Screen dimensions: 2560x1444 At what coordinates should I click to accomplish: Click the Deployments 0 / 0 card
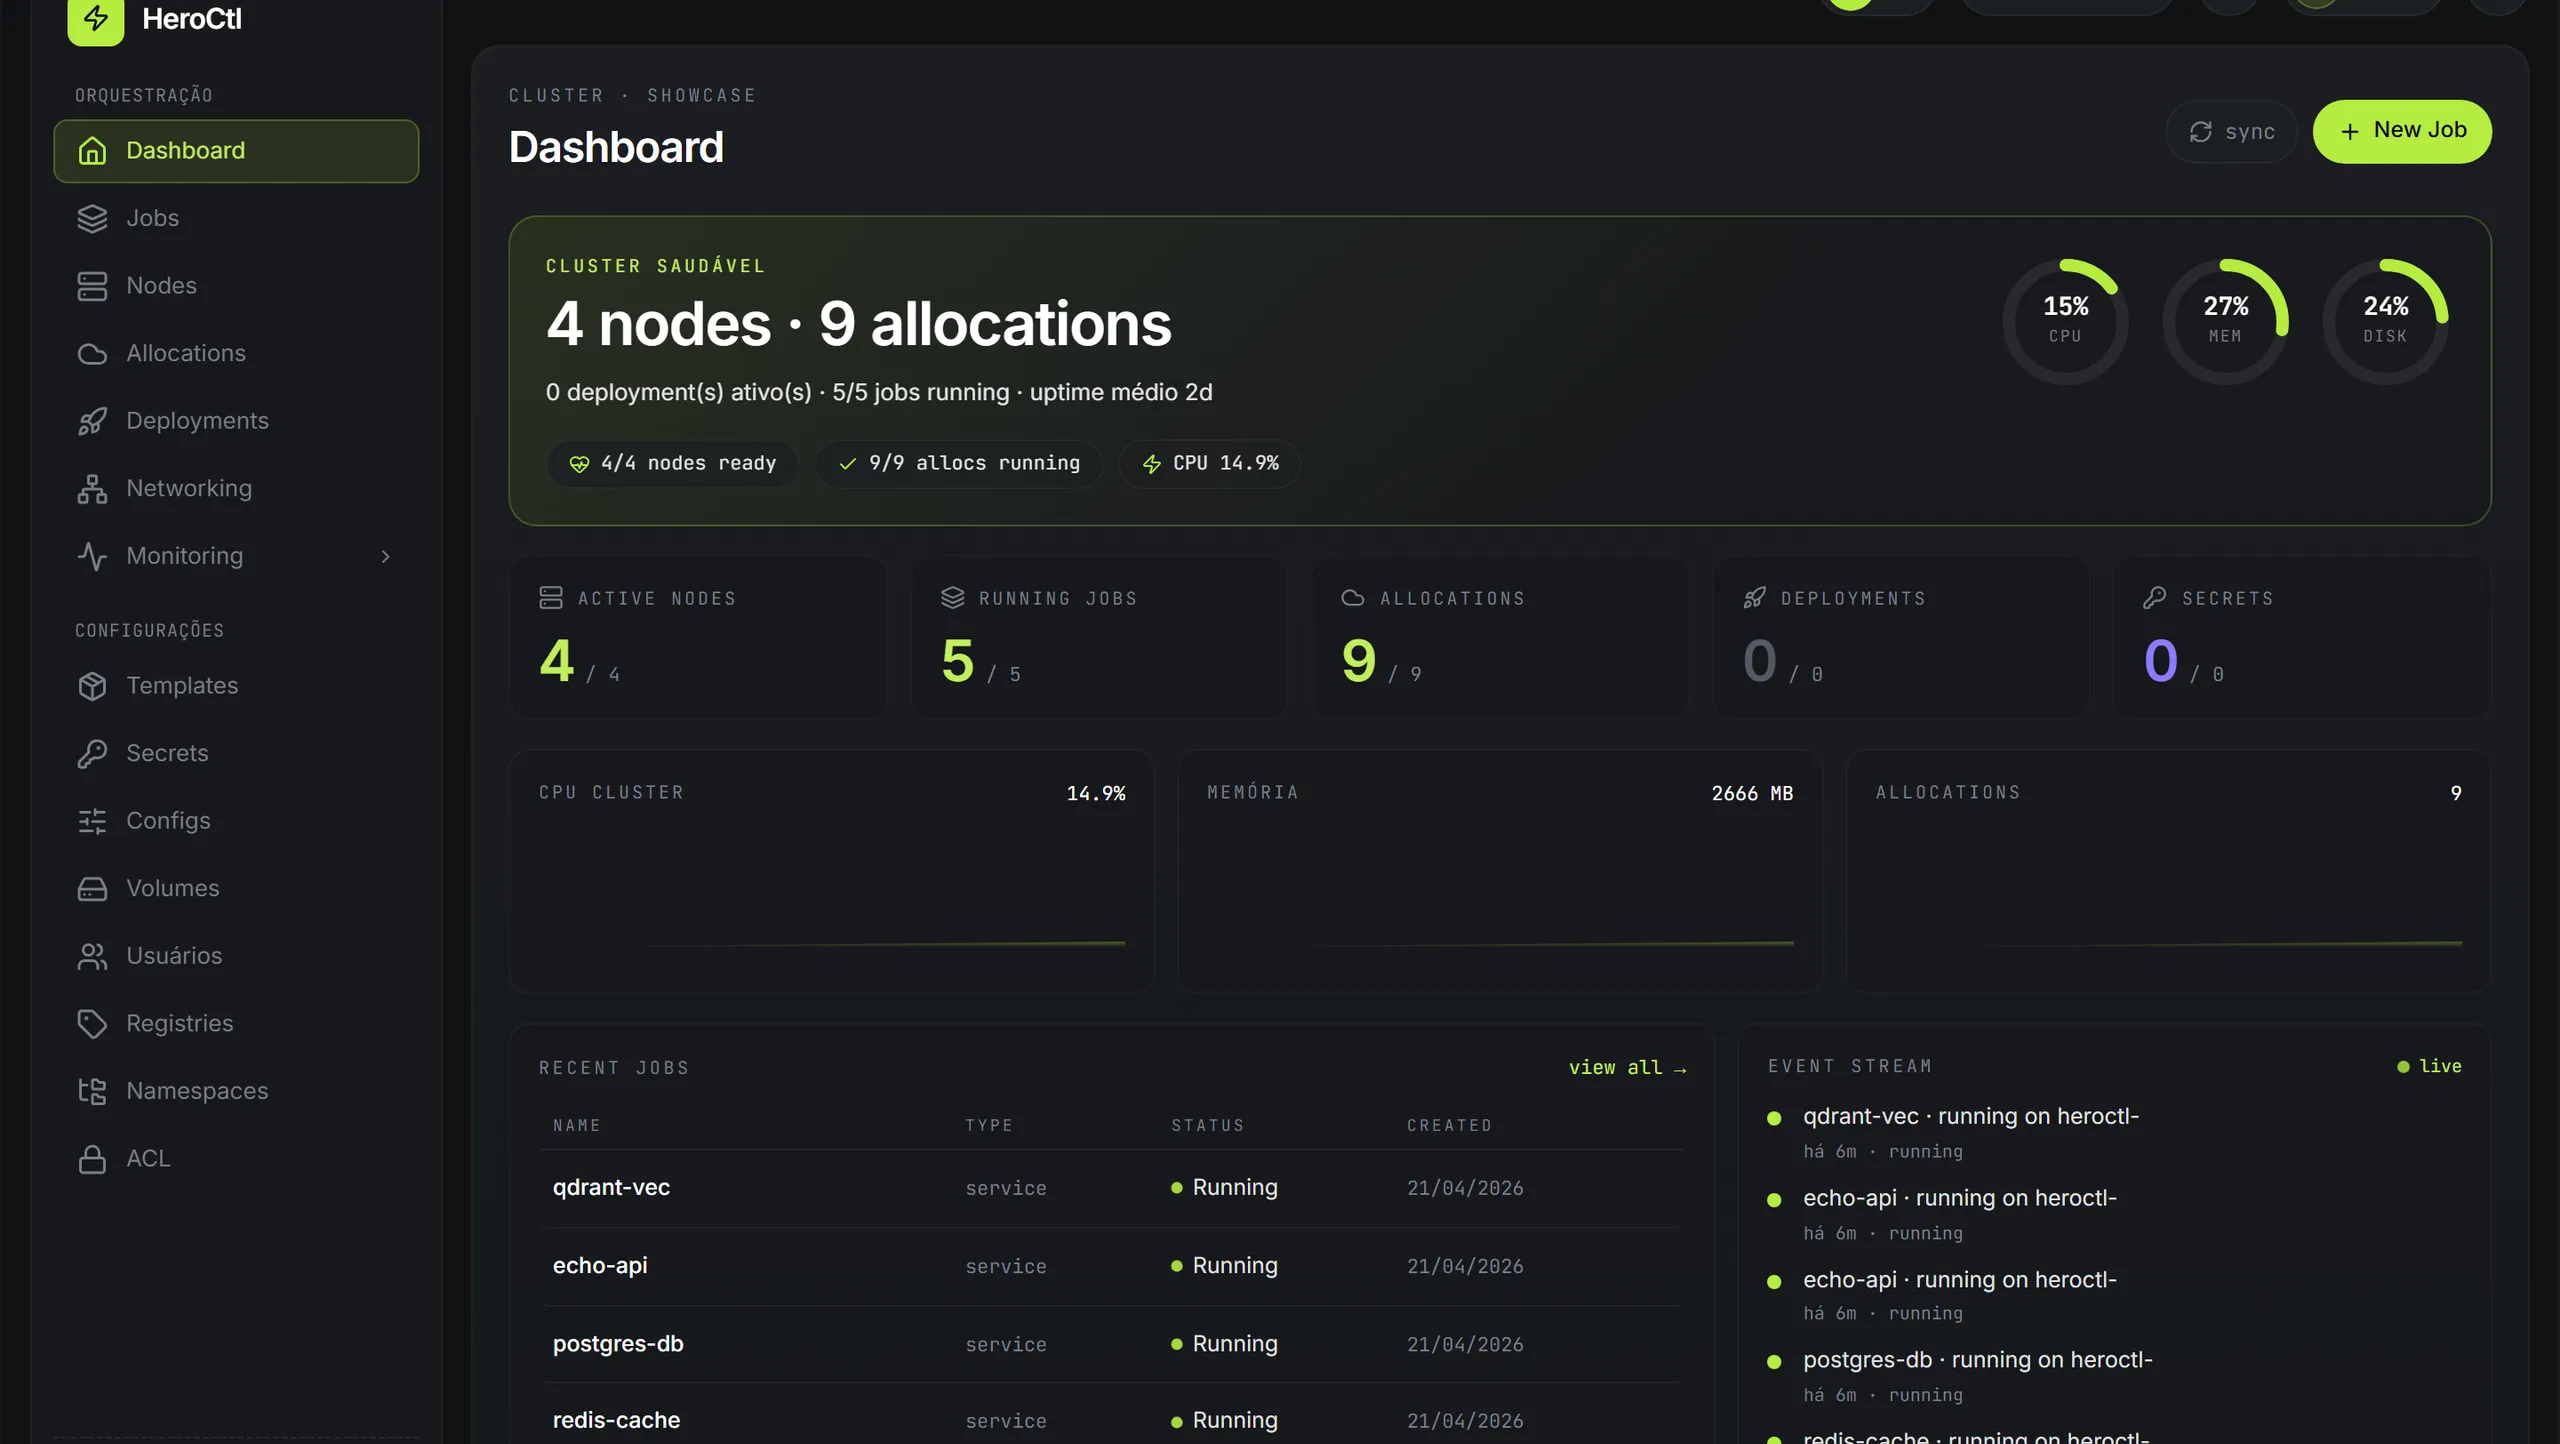click(1901, 637)
